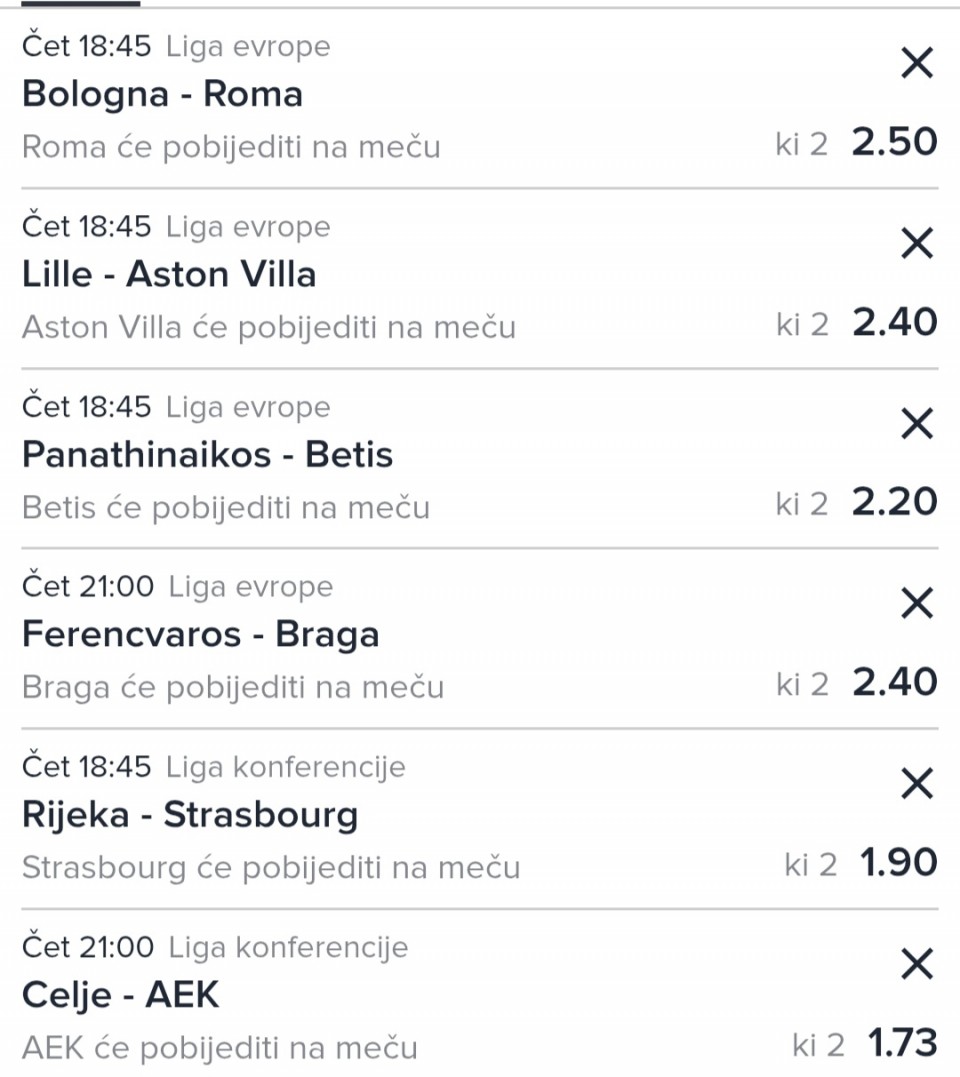
Task: Tap the 1.90 odds for Strasbourg
Action: (898, 862)
